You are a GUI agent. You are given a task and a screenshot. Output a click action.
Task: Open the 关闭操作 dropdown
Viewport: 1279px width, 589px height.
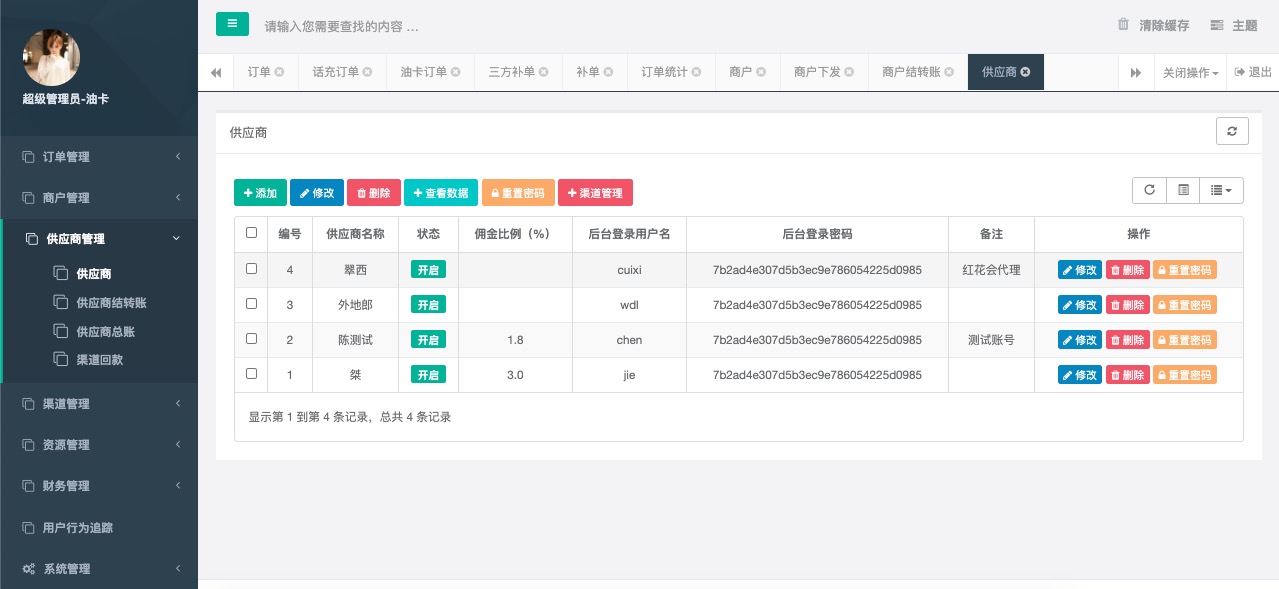point(1189,72)
